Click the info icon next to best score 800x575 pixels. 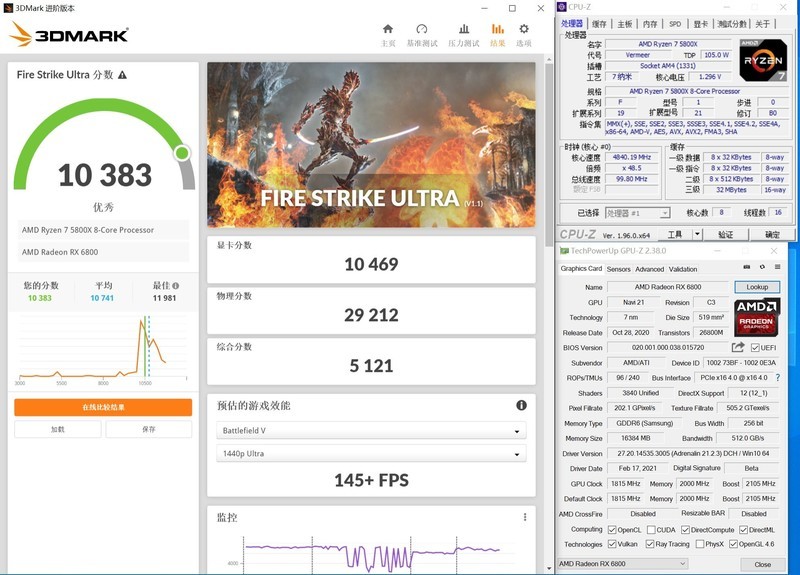[176, 286]
